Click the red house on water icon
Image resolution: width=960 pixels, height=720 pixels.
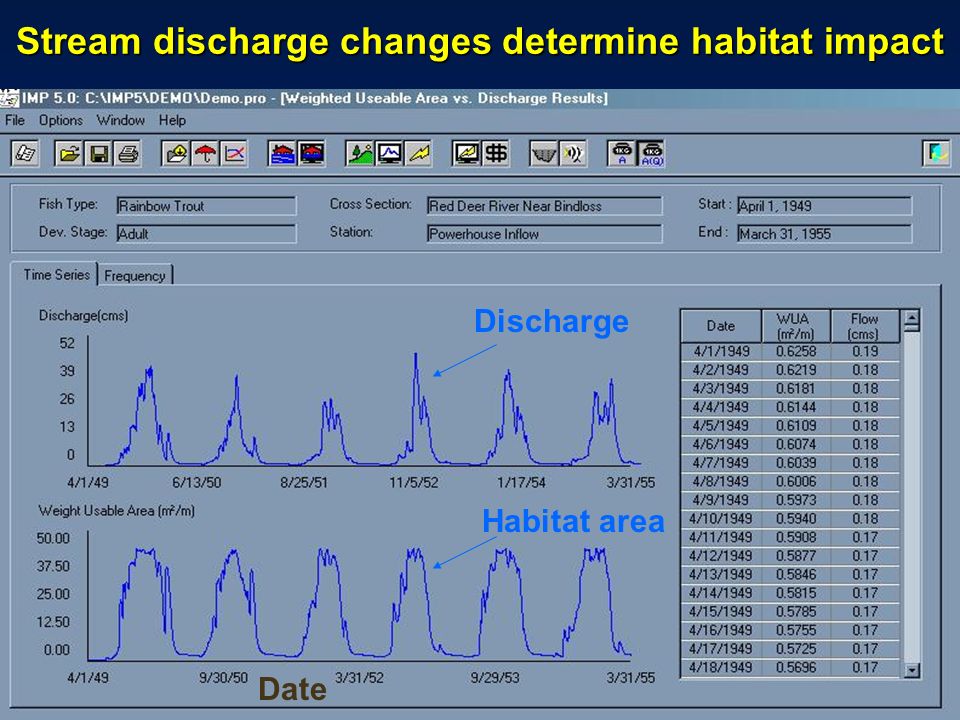282,153
